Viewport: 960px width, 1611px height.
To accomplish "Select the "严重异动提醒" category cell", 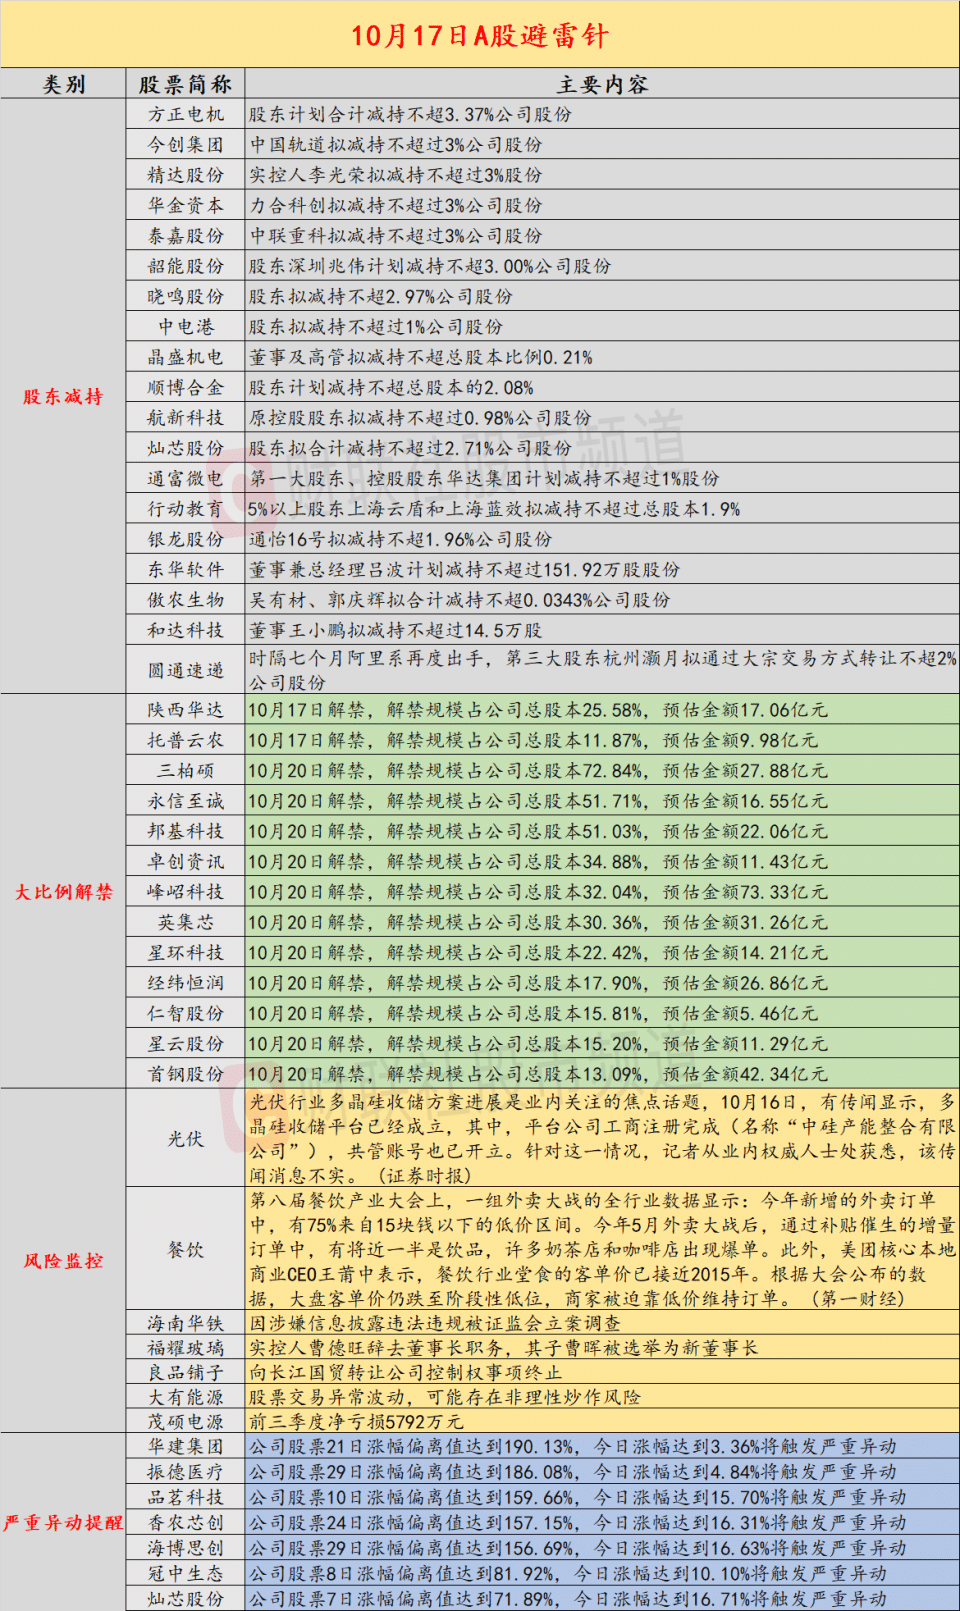I will click(x=63, y=1522).
